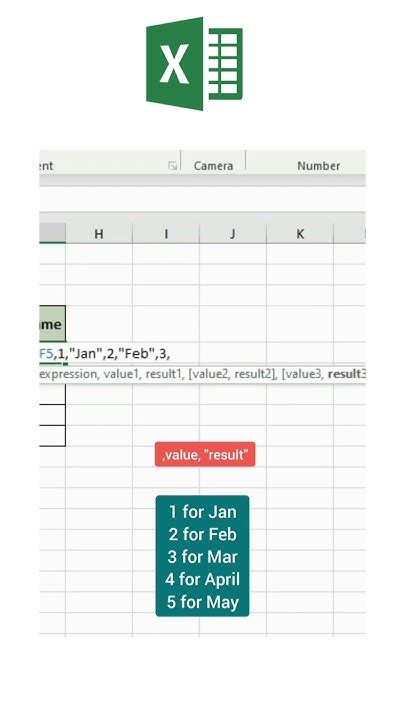Select the Camera ribbon group label
This screenshot has height=720, width=405.
[x=213, y=166]
